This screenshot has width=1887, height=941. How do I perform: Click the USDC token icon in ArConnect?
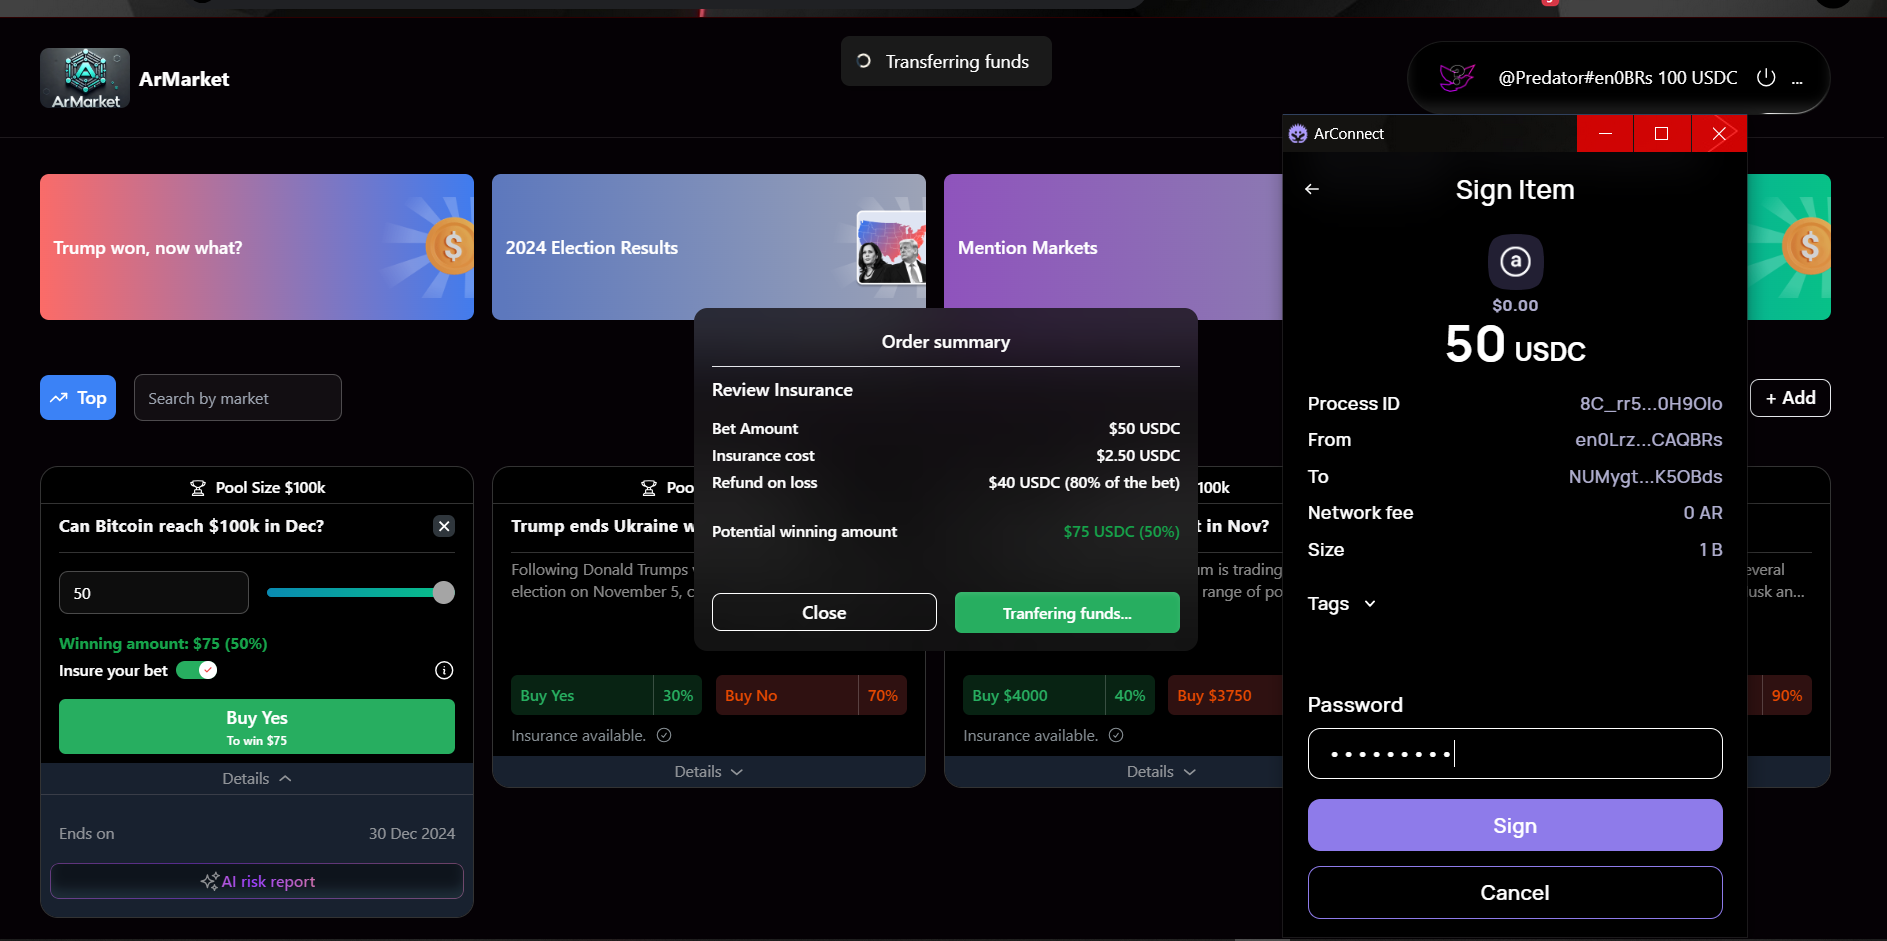pyautogui.click(x=1515, y=262)
